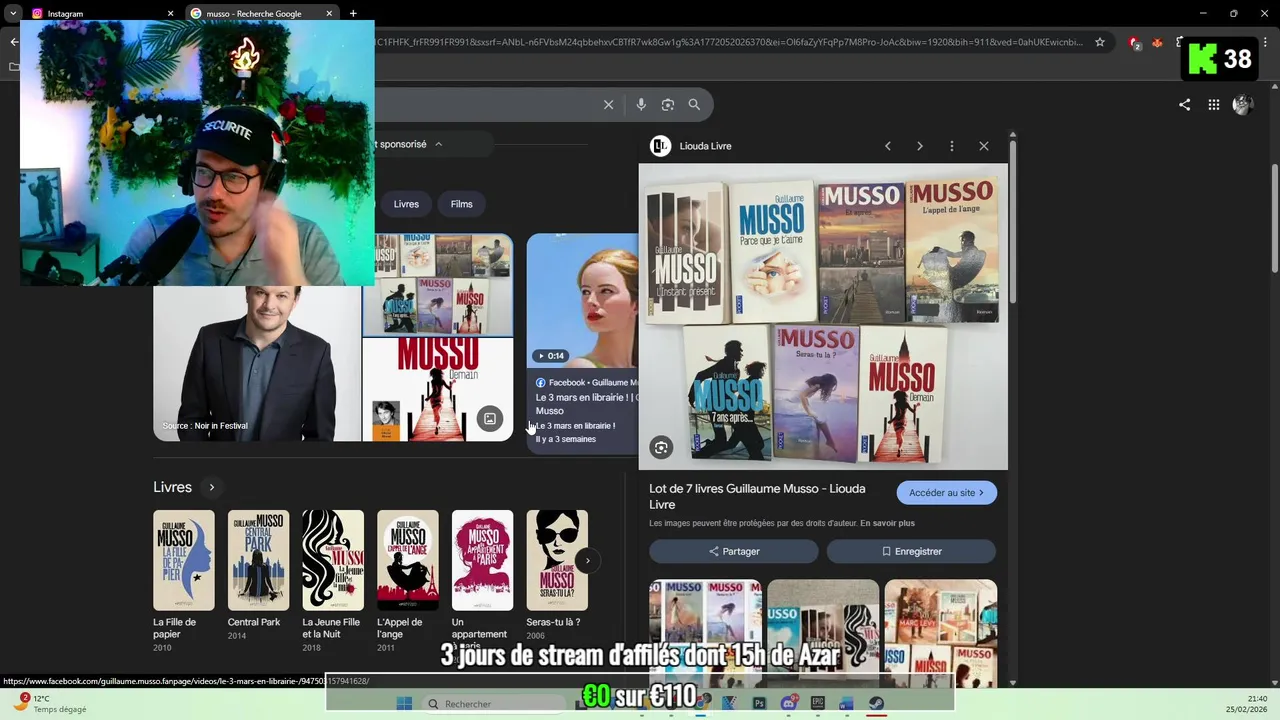Image resolution: width=1280 pixels, height=720 pixels.
Task: Open Epic Games from the taskbar
Action: (817, 704)
